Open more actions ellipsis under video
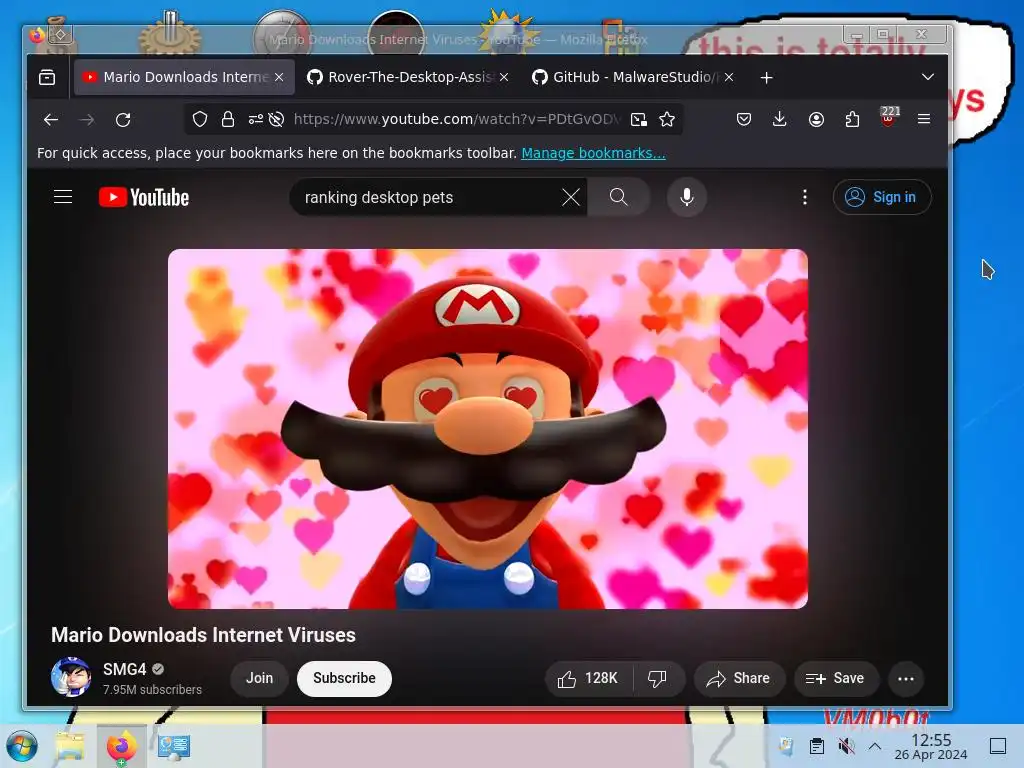The image size is (1024, 768). tap(906, 679)
